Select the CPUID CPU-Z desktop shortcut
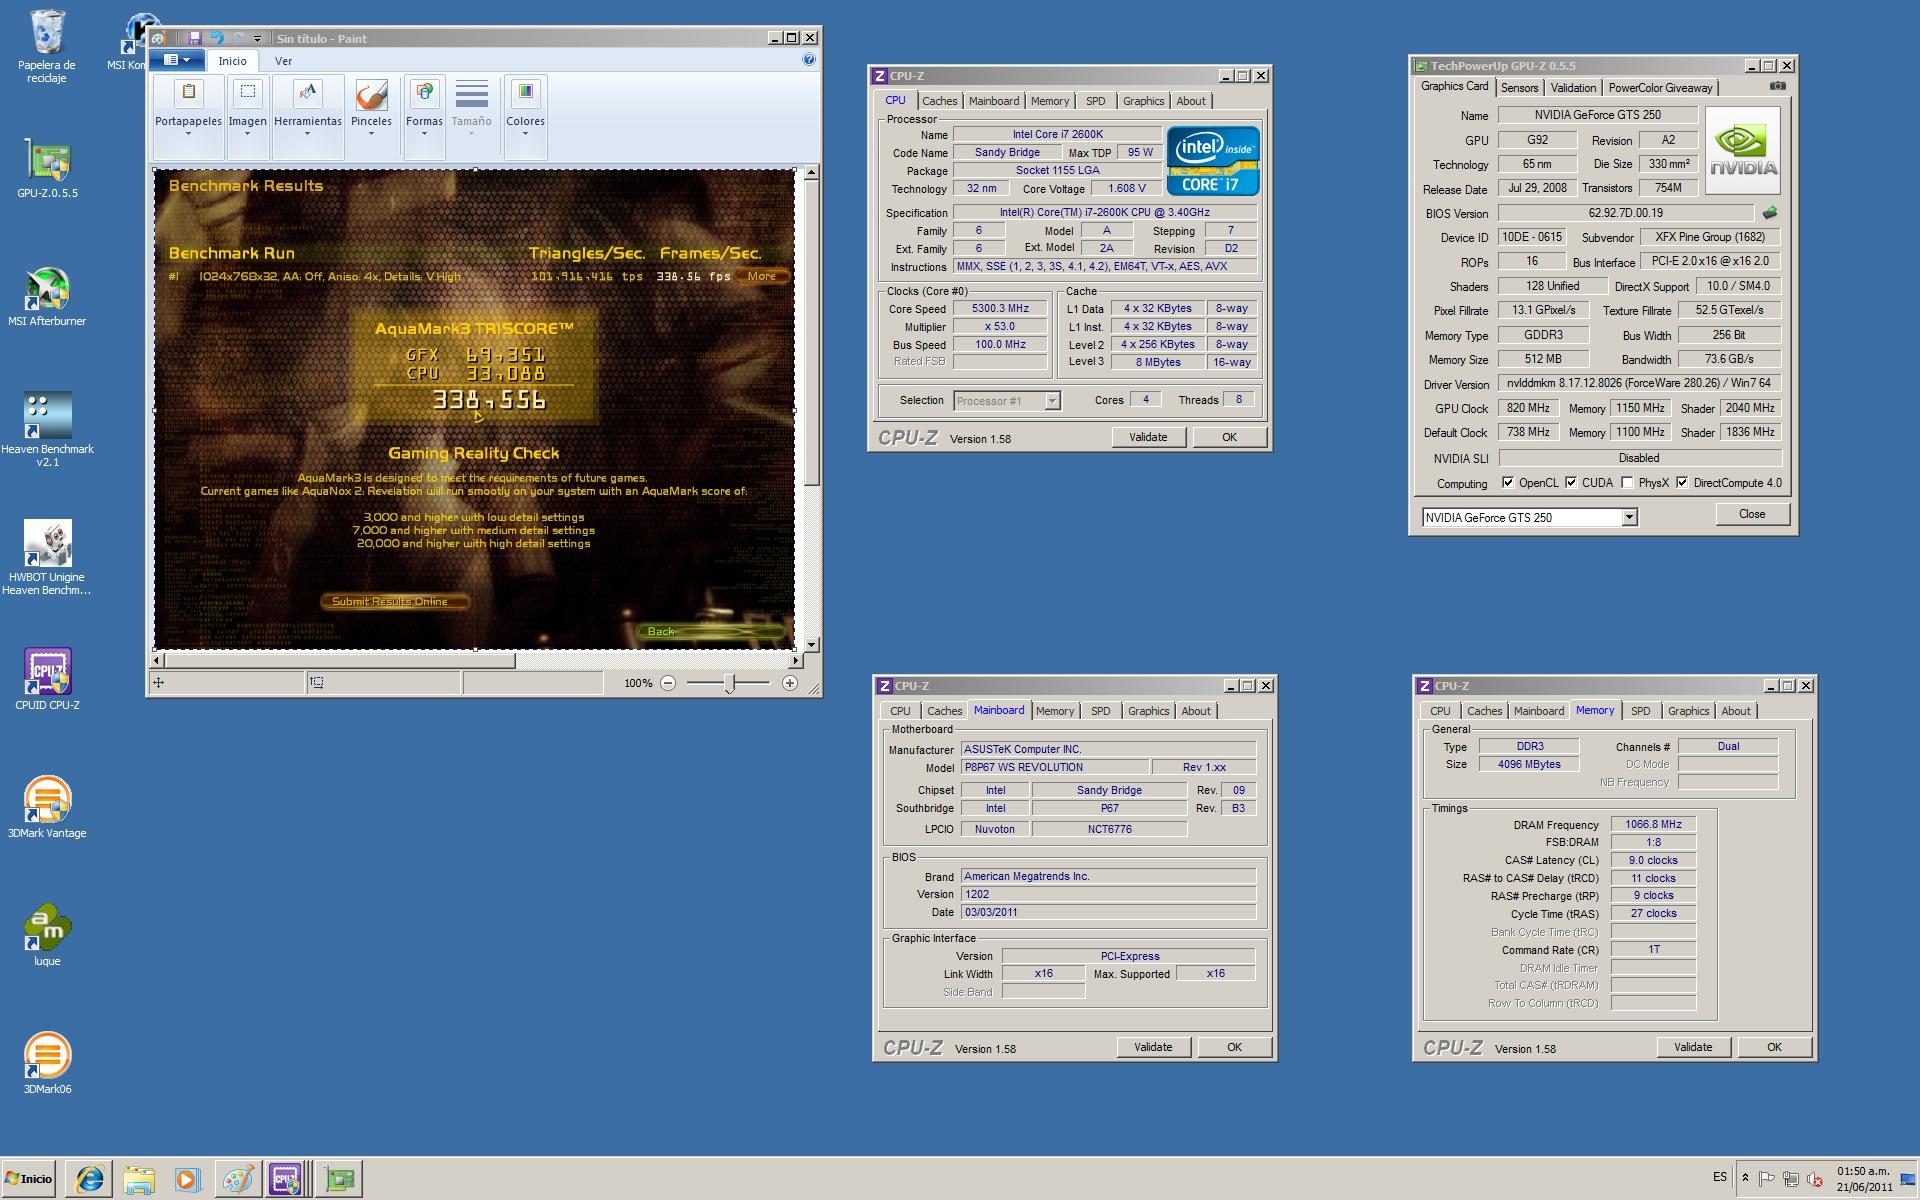1920x1200 pixels. (x=47, y=680)
